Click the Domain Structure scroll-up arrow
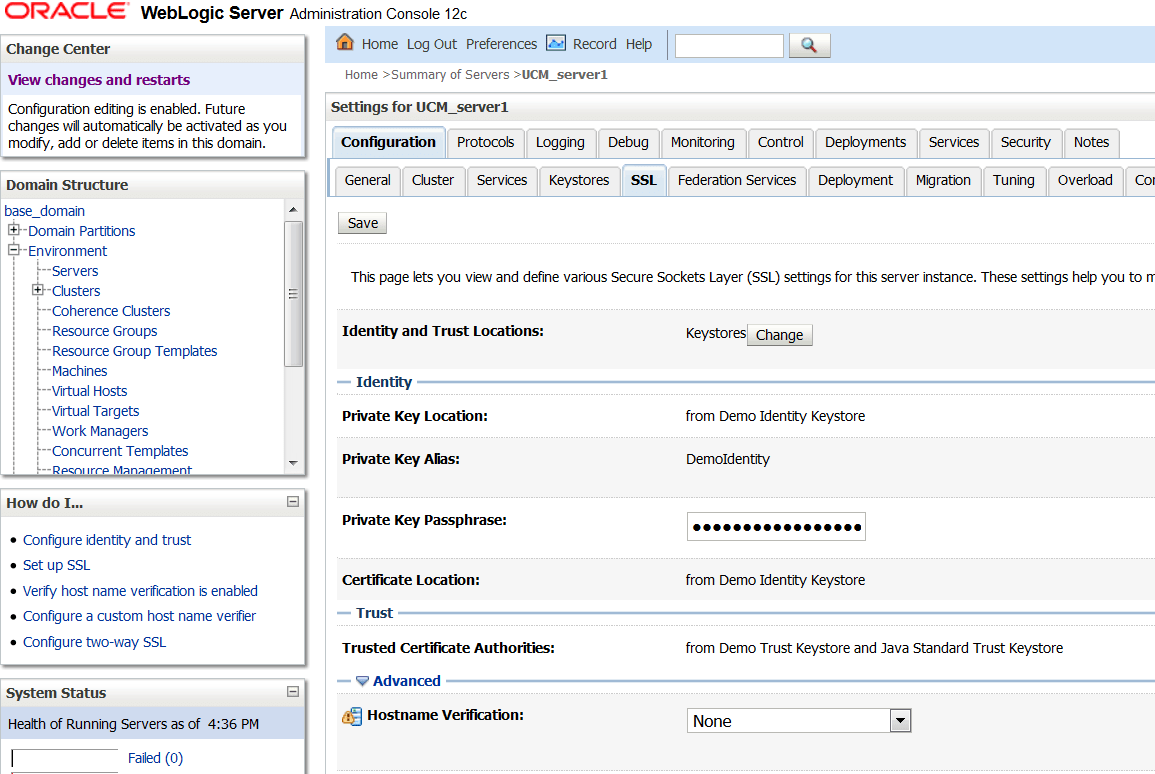This screenshot has height=774, width=1155. [x=293, y=210]
